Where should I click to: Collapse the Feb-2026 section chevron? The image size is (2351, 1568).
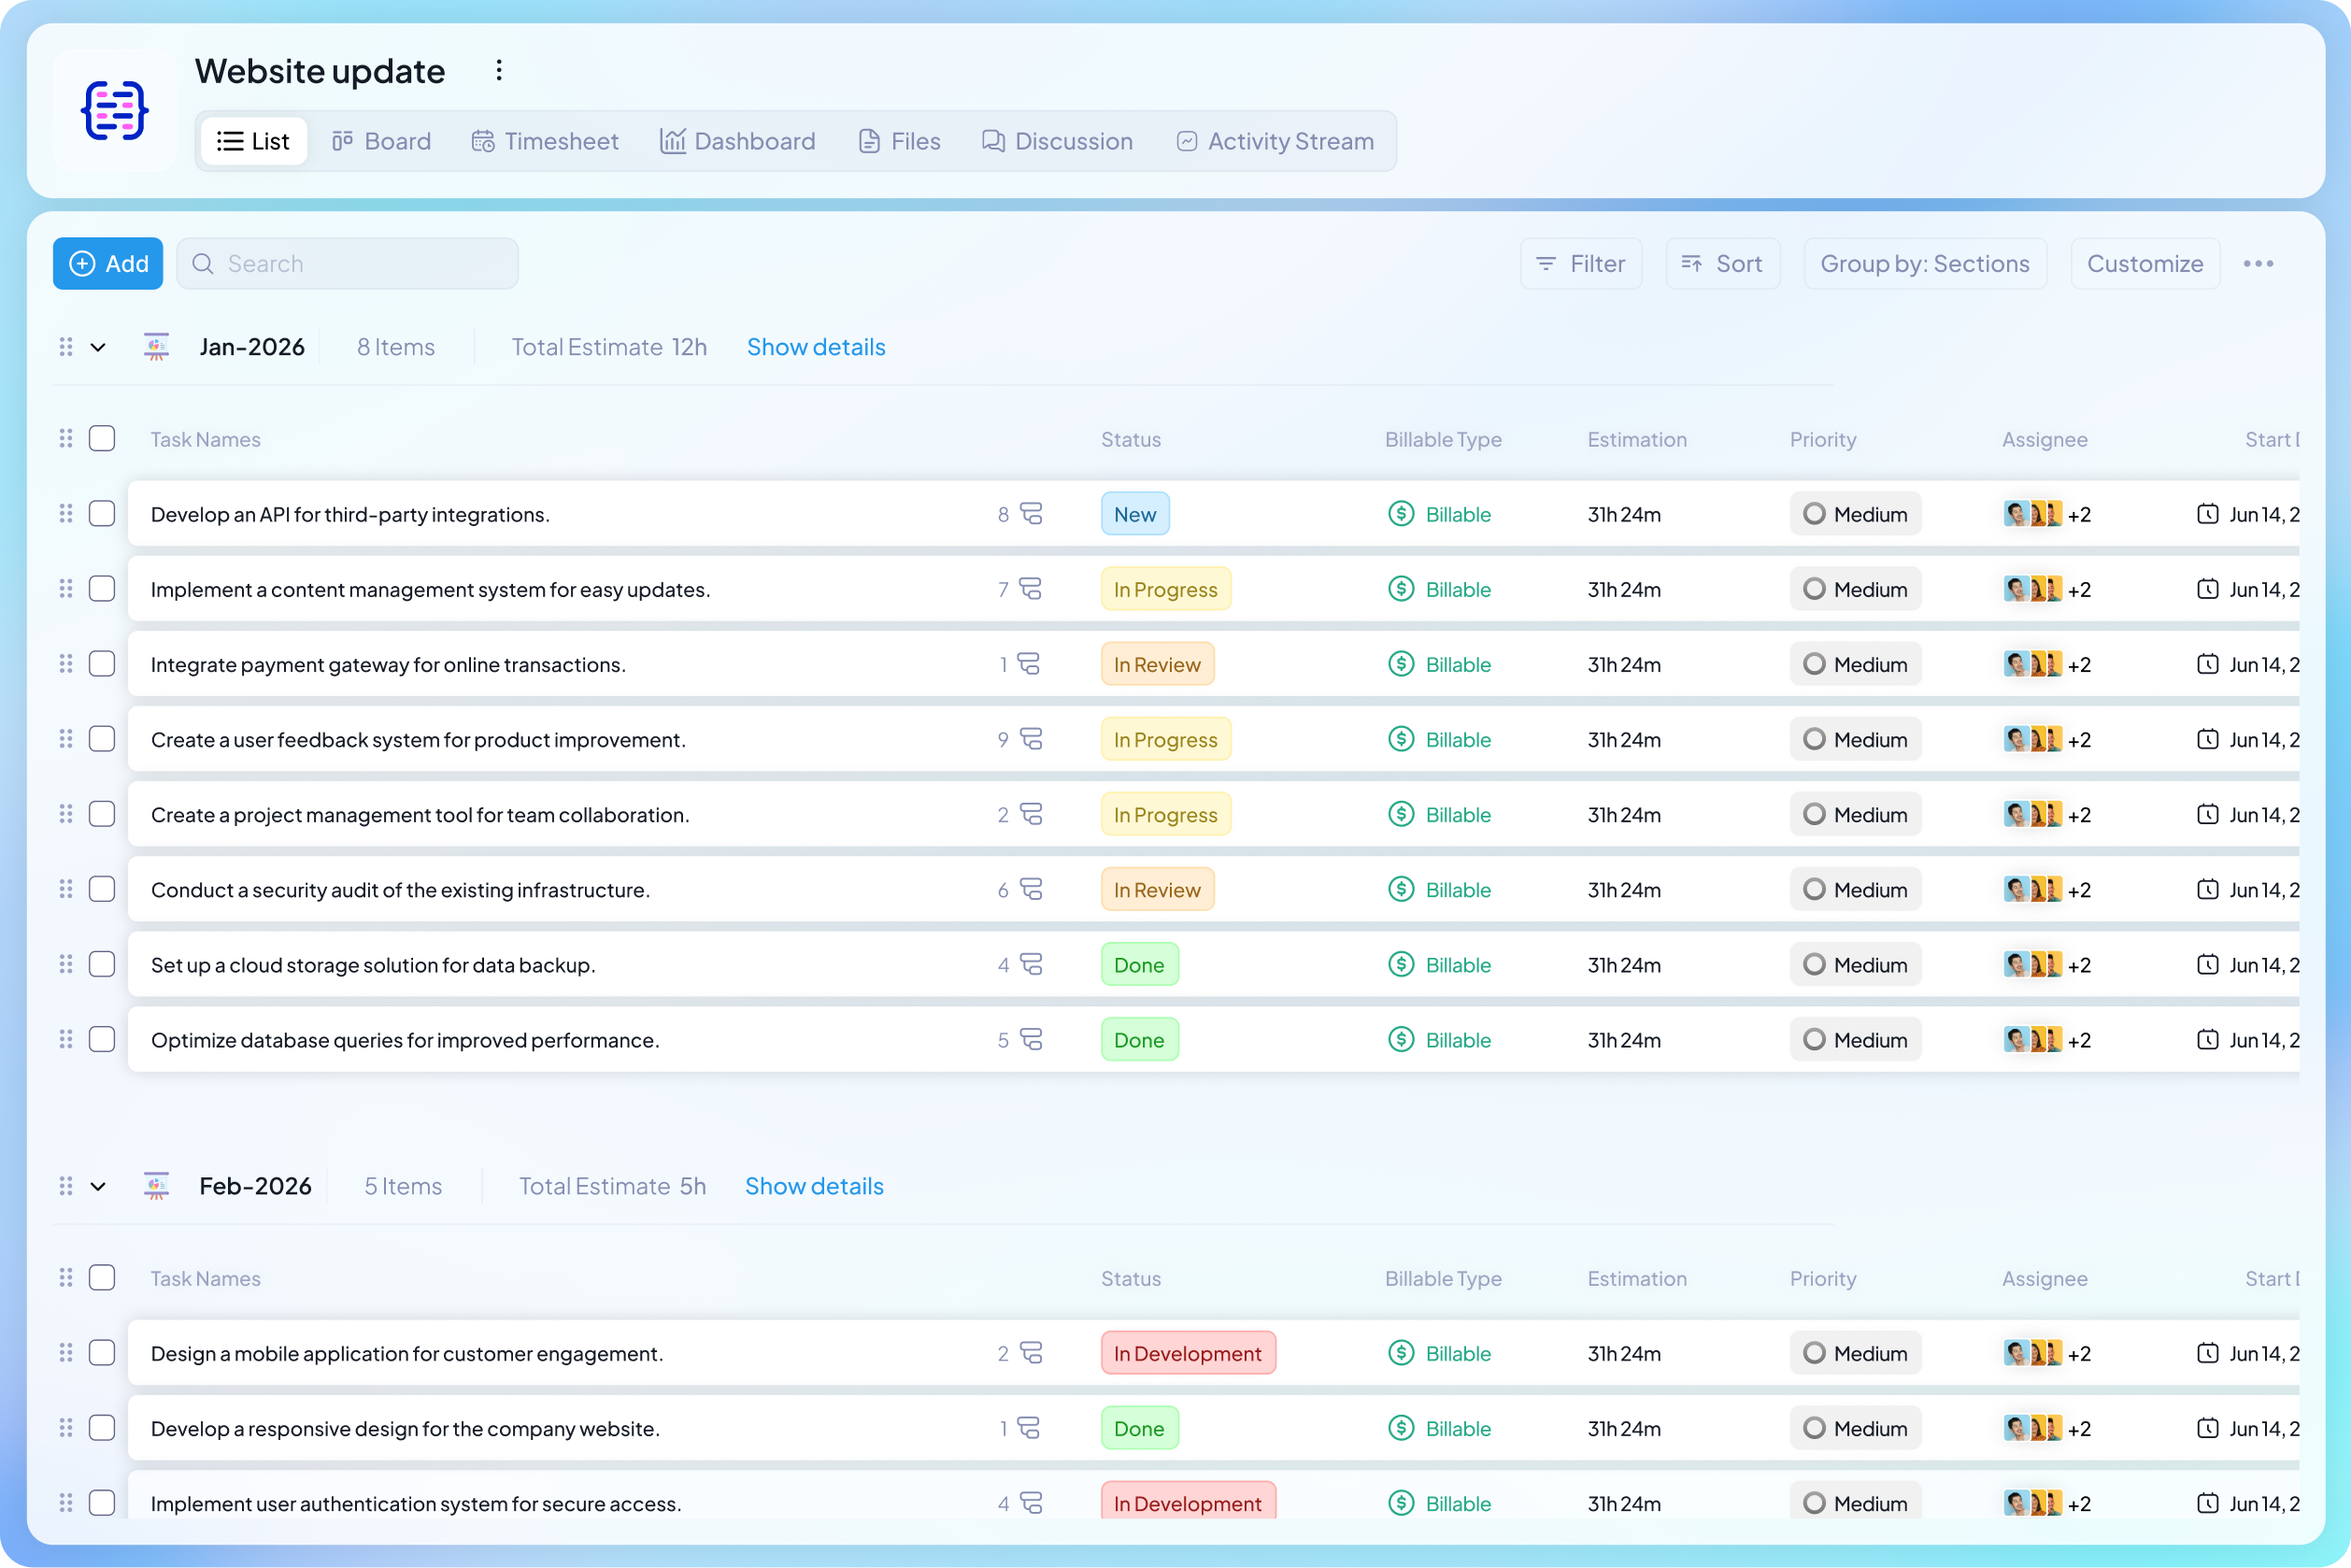click(x=97, y=1186)
